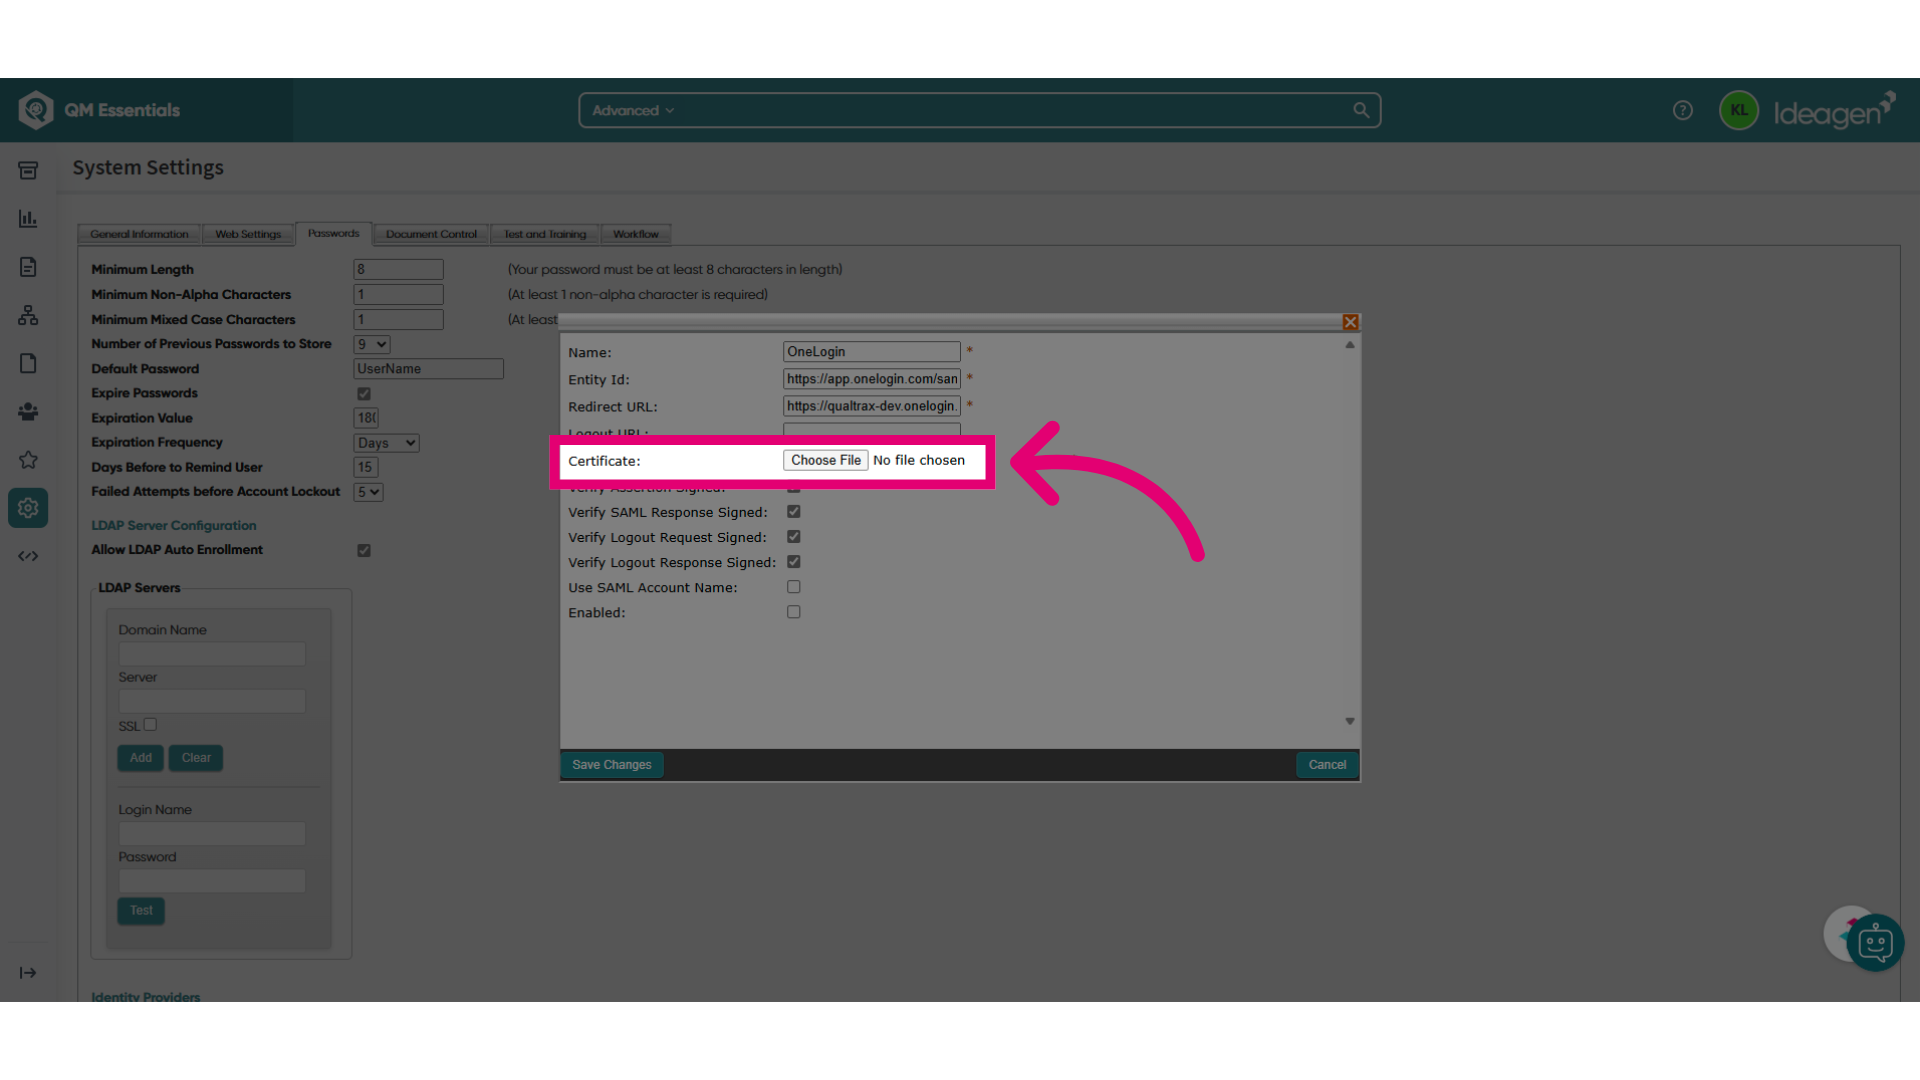
Task: Click Save Changes button
Action: coord(612,765)
